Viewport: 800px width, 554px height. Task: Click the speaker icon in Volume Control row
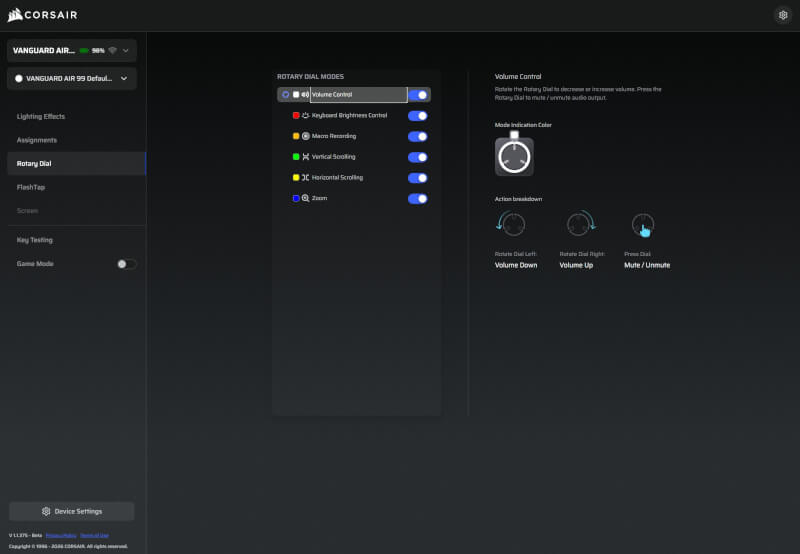pyautogui.click(x=305, y=95)
